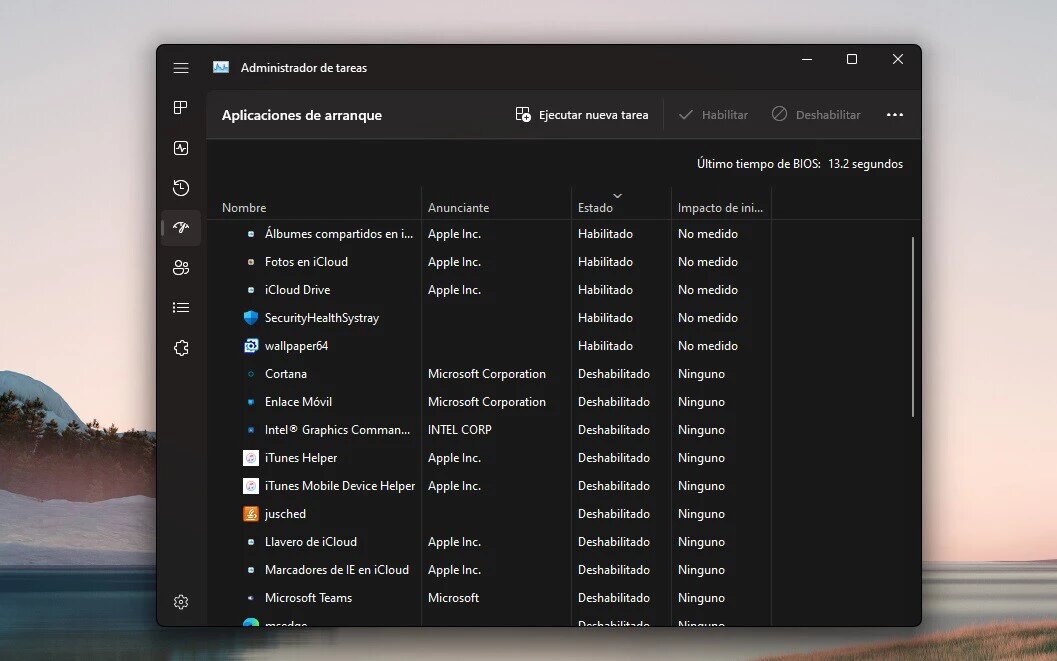Open the Performance page icon
This screenshot has height=661, width=1057.
[181, 148]
